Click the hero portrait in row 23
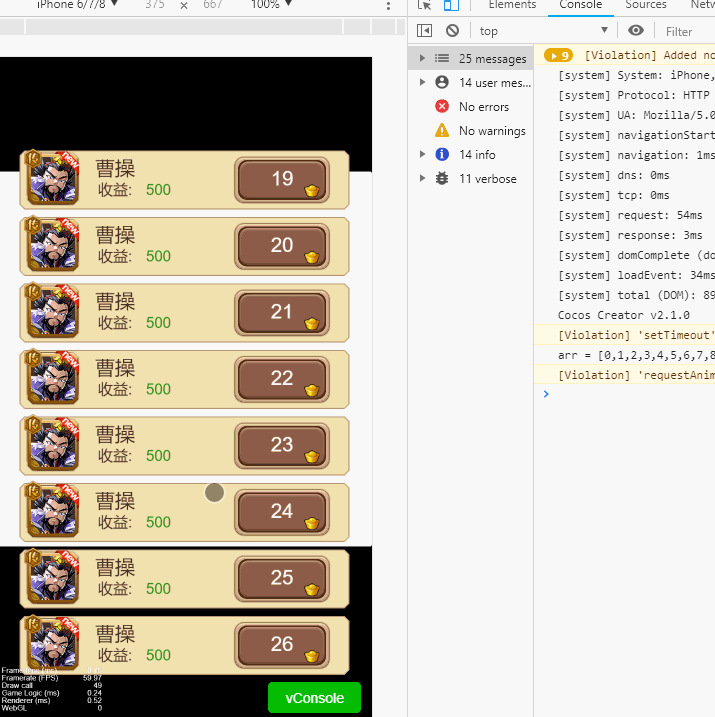Screen dimensions: 715x717 (x=52, y=444)
